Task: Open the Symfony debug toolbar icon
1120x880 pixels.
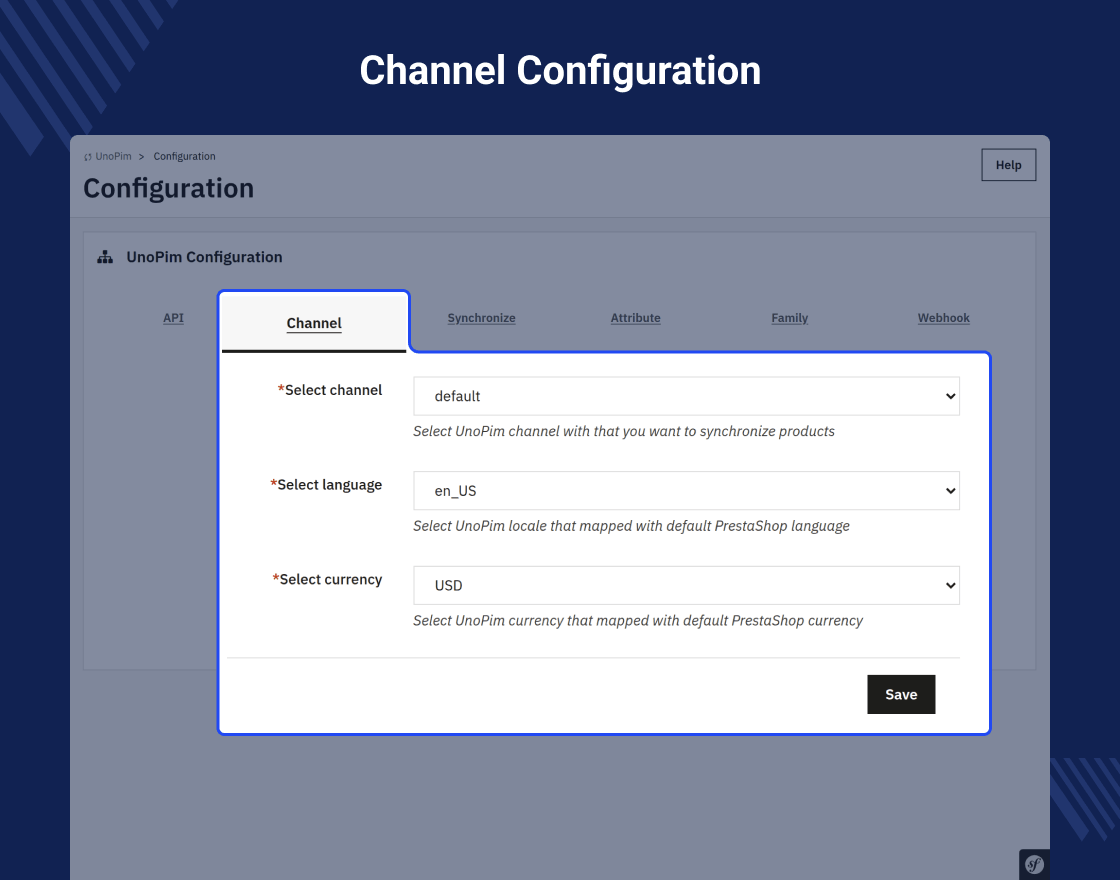Action: tap(1034, 864)
